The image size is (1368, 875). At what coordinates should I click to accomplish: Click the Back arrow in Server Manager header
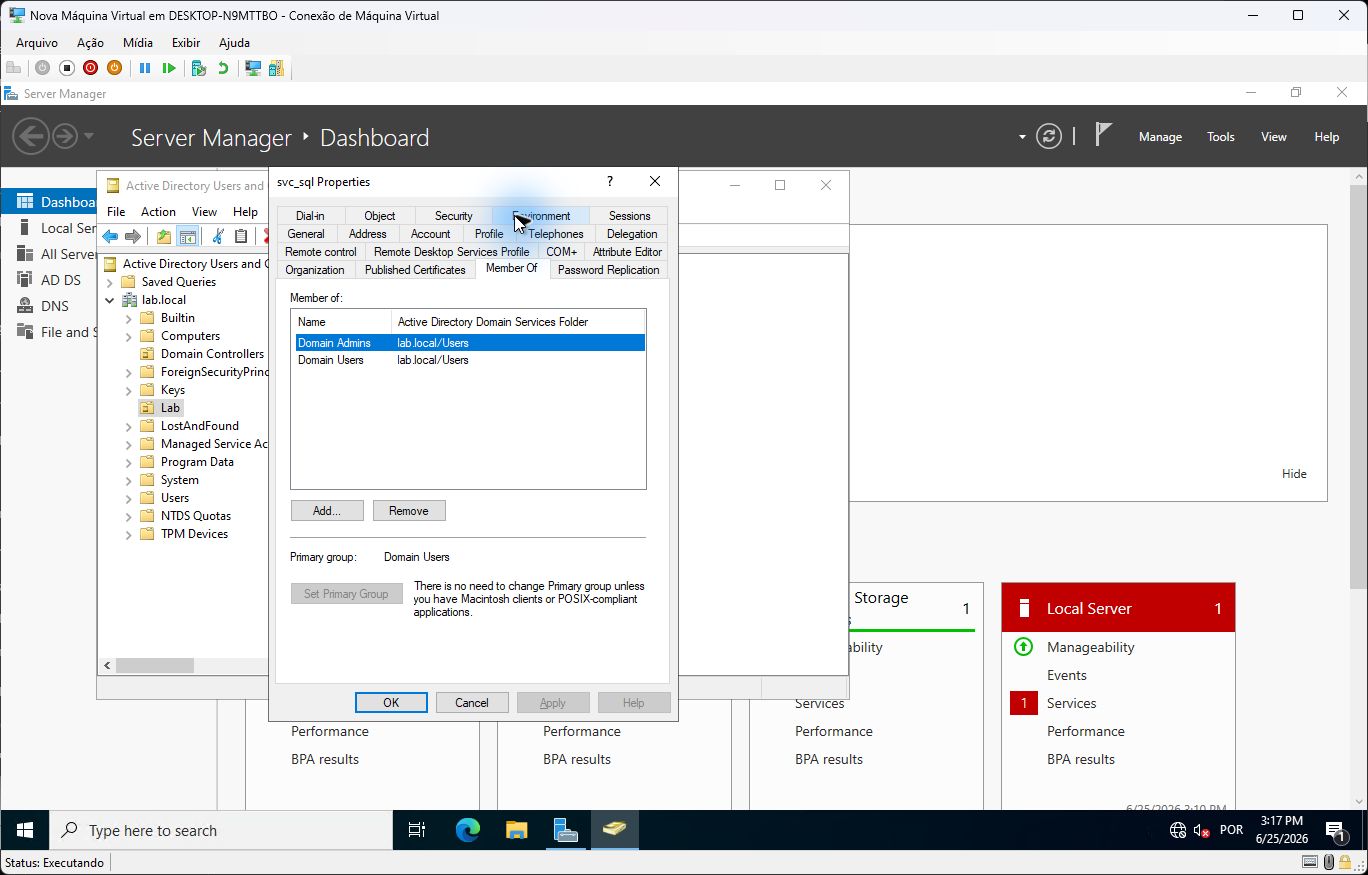pyautogui.click(x=31, y=136)
